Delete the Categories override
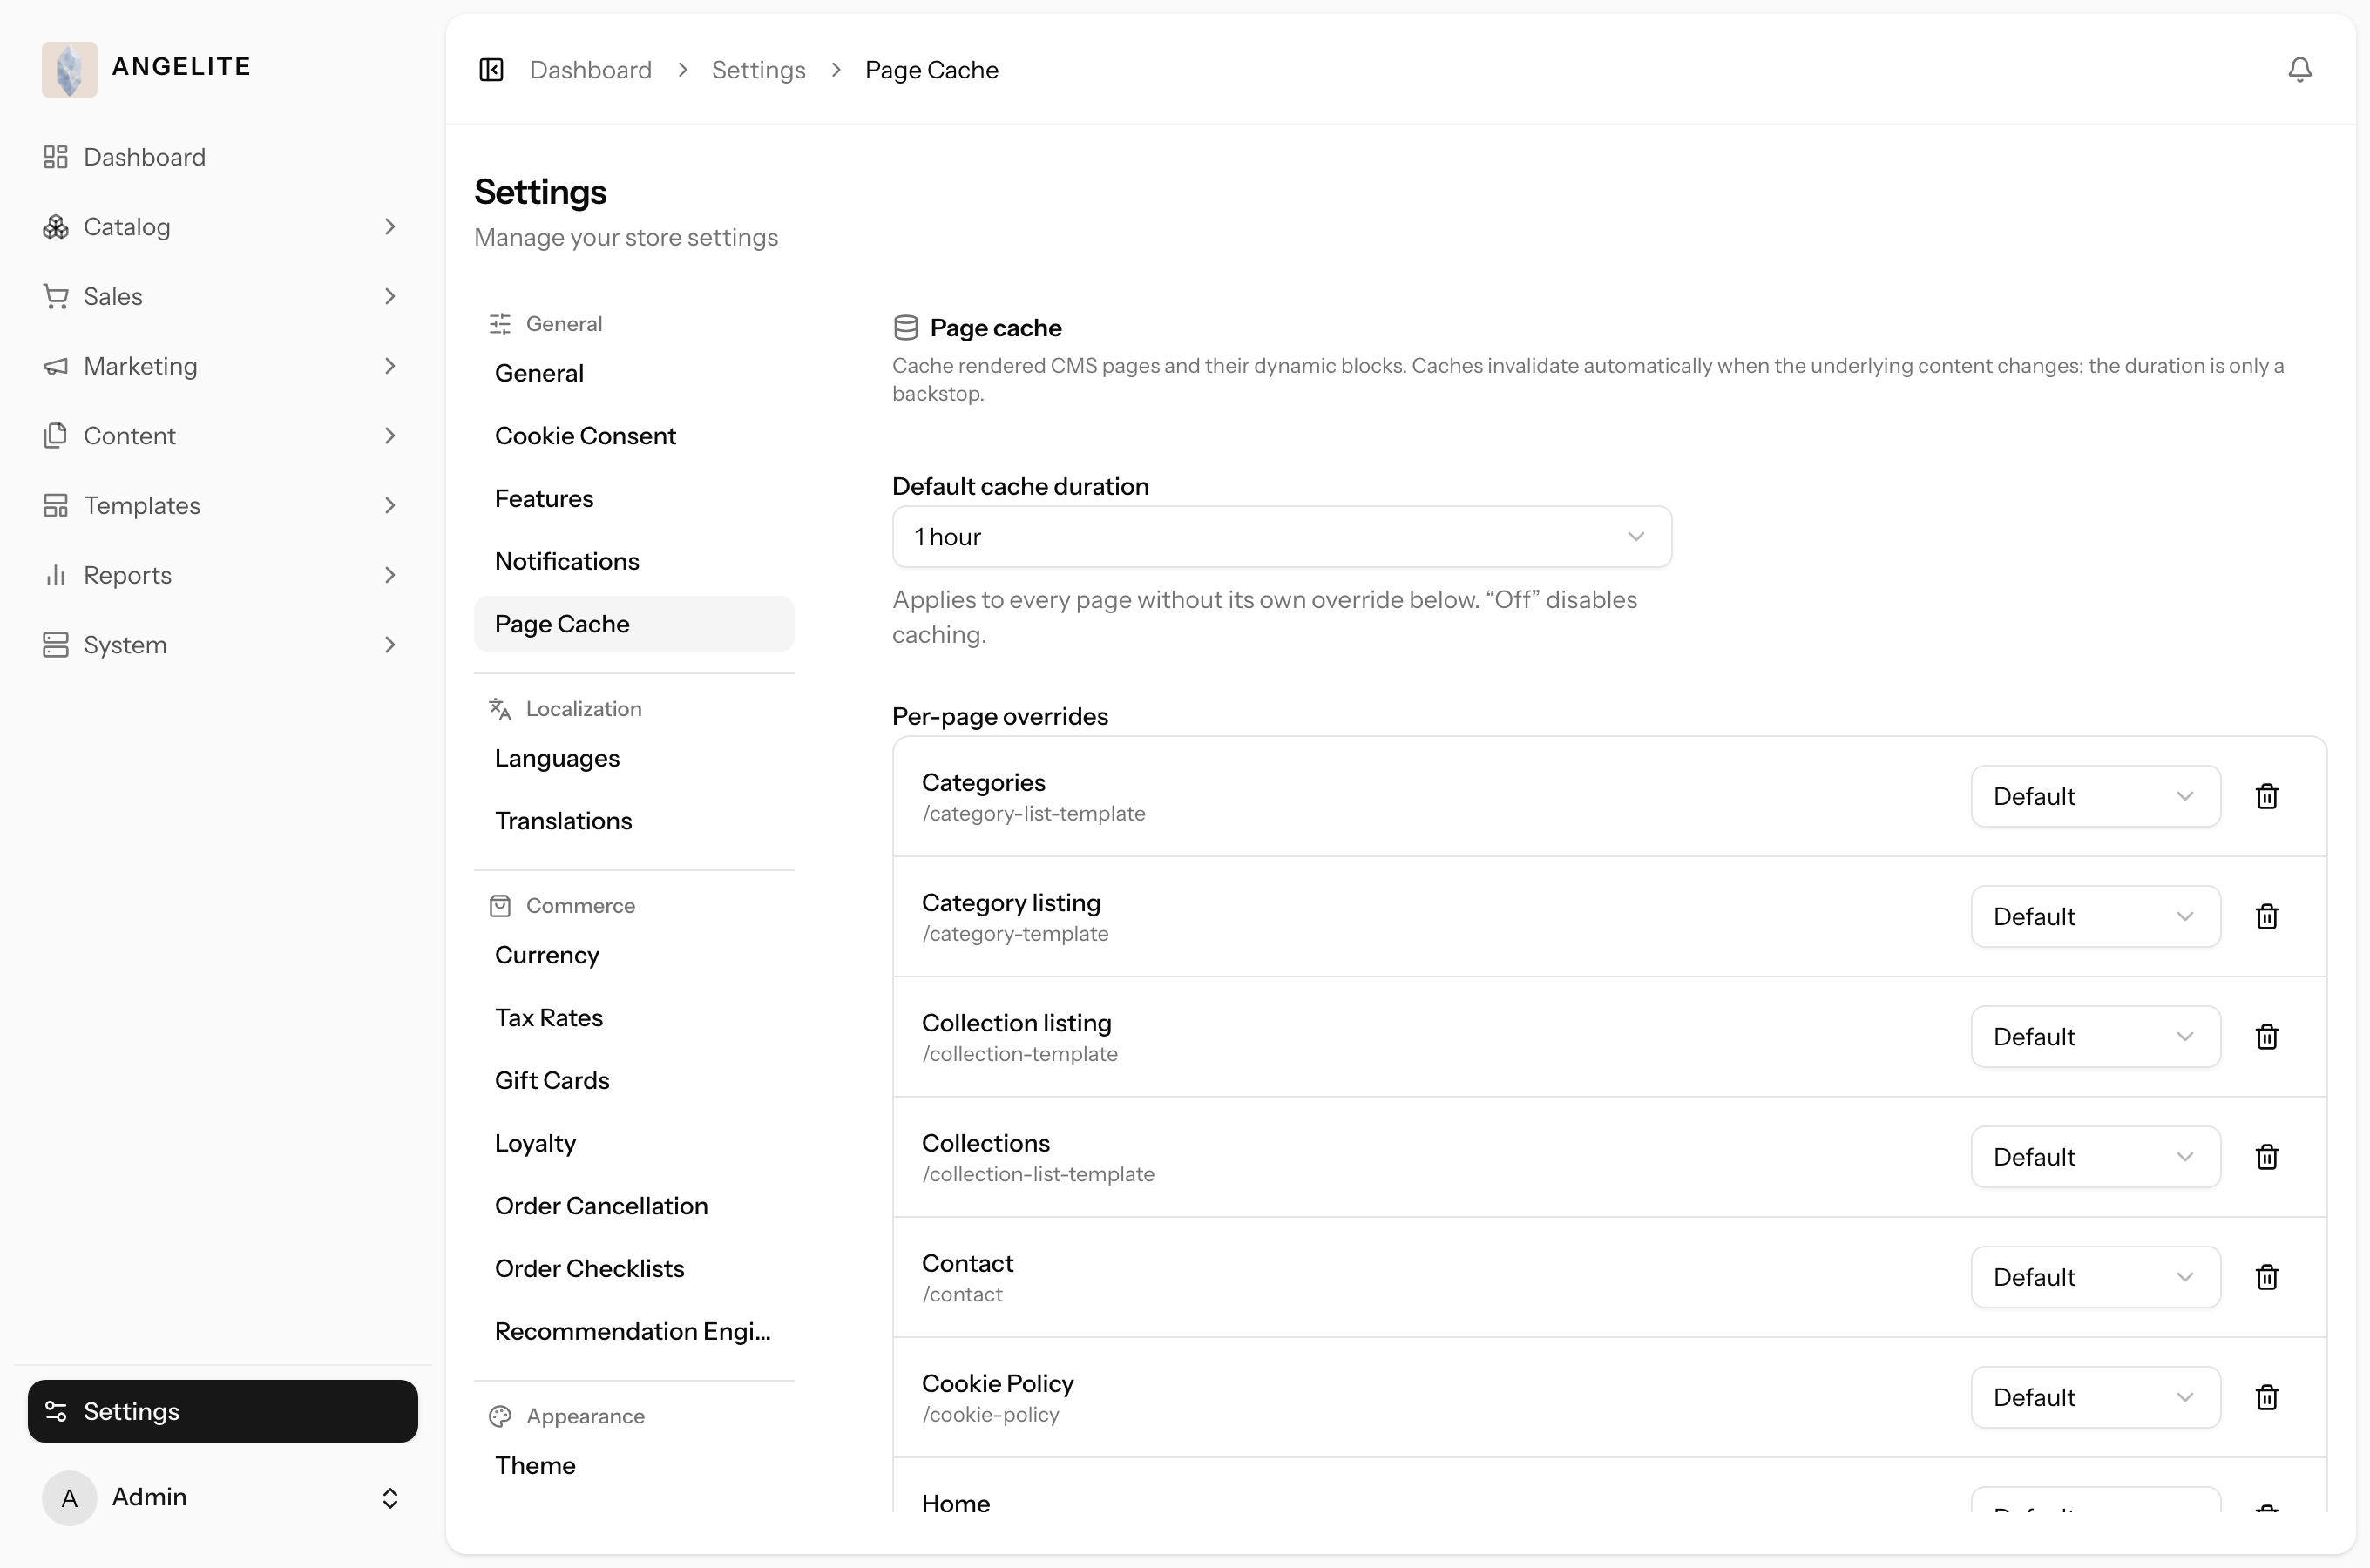 tap(2266, 796)
